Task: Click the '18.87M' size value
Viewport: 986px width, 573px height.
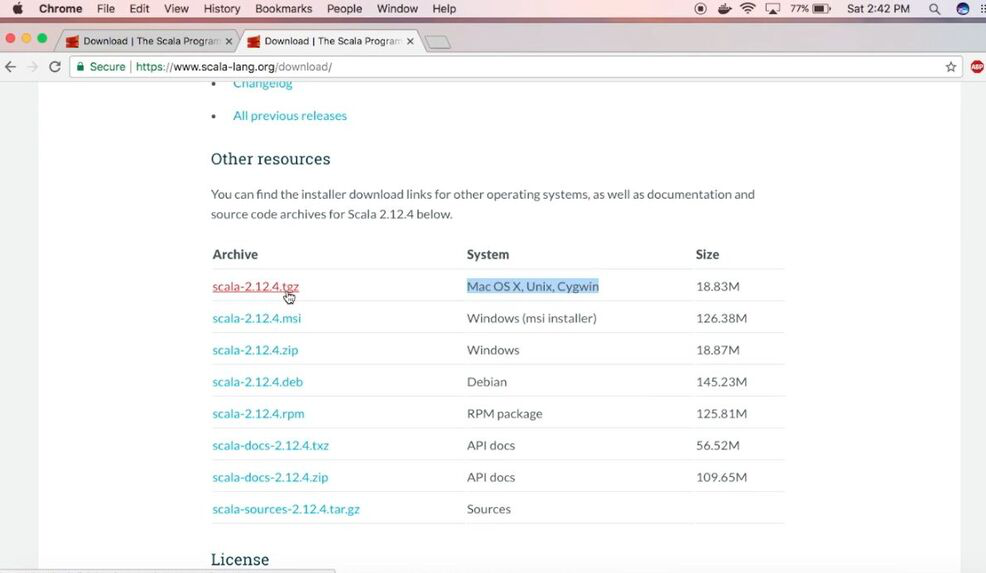Action: point(717,350)
